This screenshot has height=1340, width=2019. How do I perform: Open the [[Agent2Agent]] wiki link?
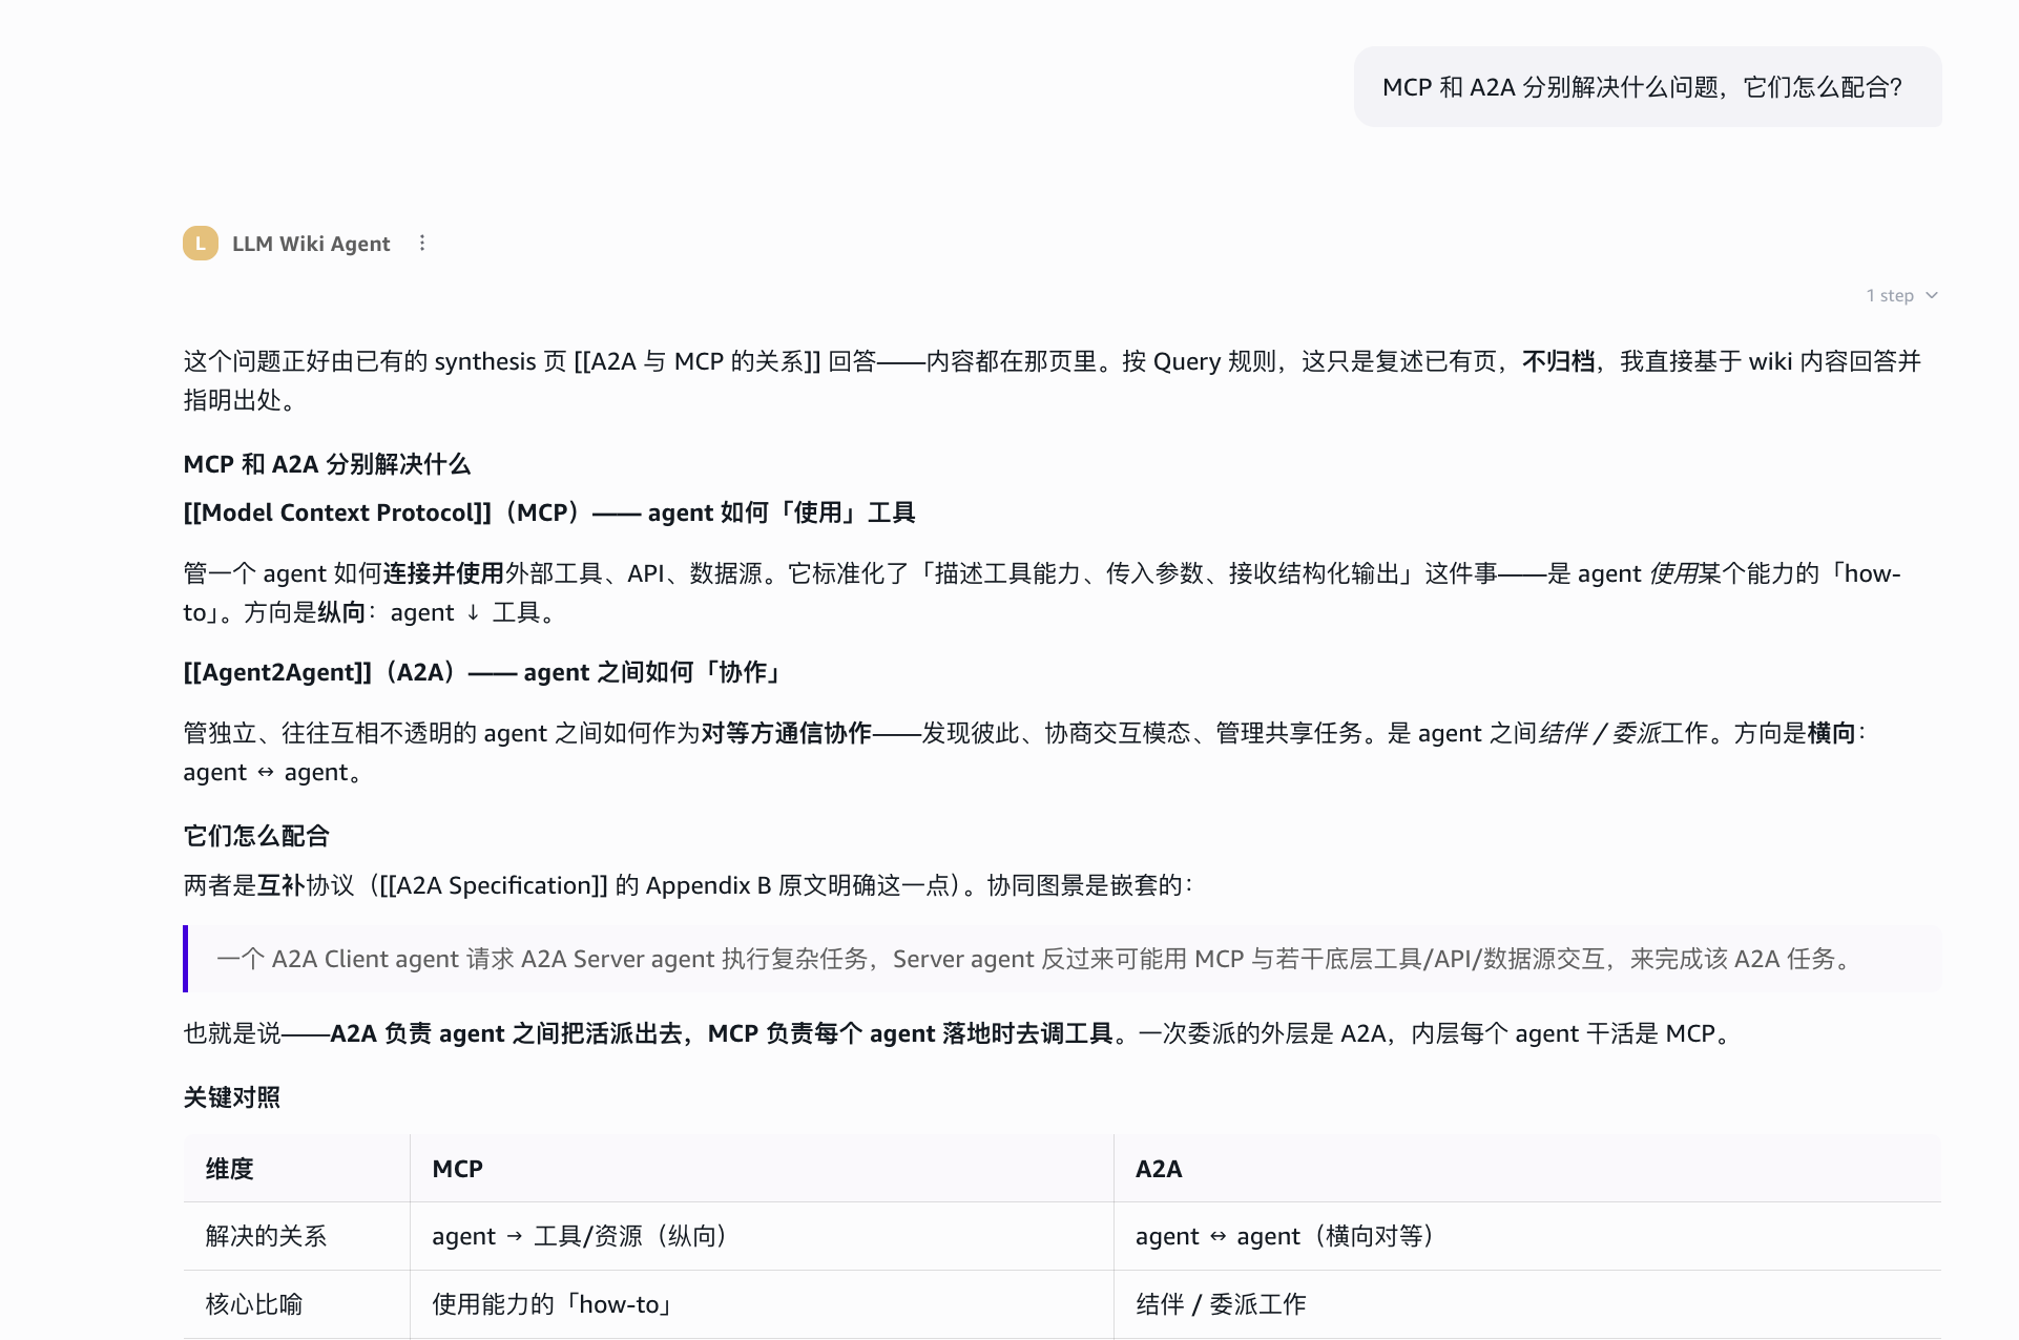coord(278,672)
